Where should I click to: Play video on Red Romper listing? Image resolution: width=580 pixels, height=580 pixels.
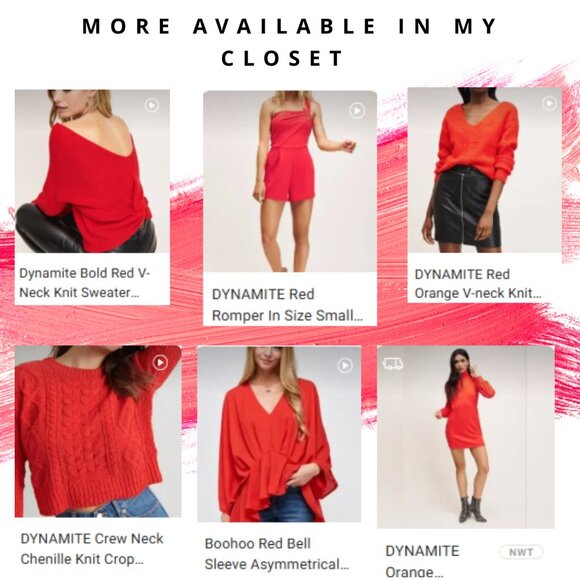pyautogui.click(x=357, y=111)
